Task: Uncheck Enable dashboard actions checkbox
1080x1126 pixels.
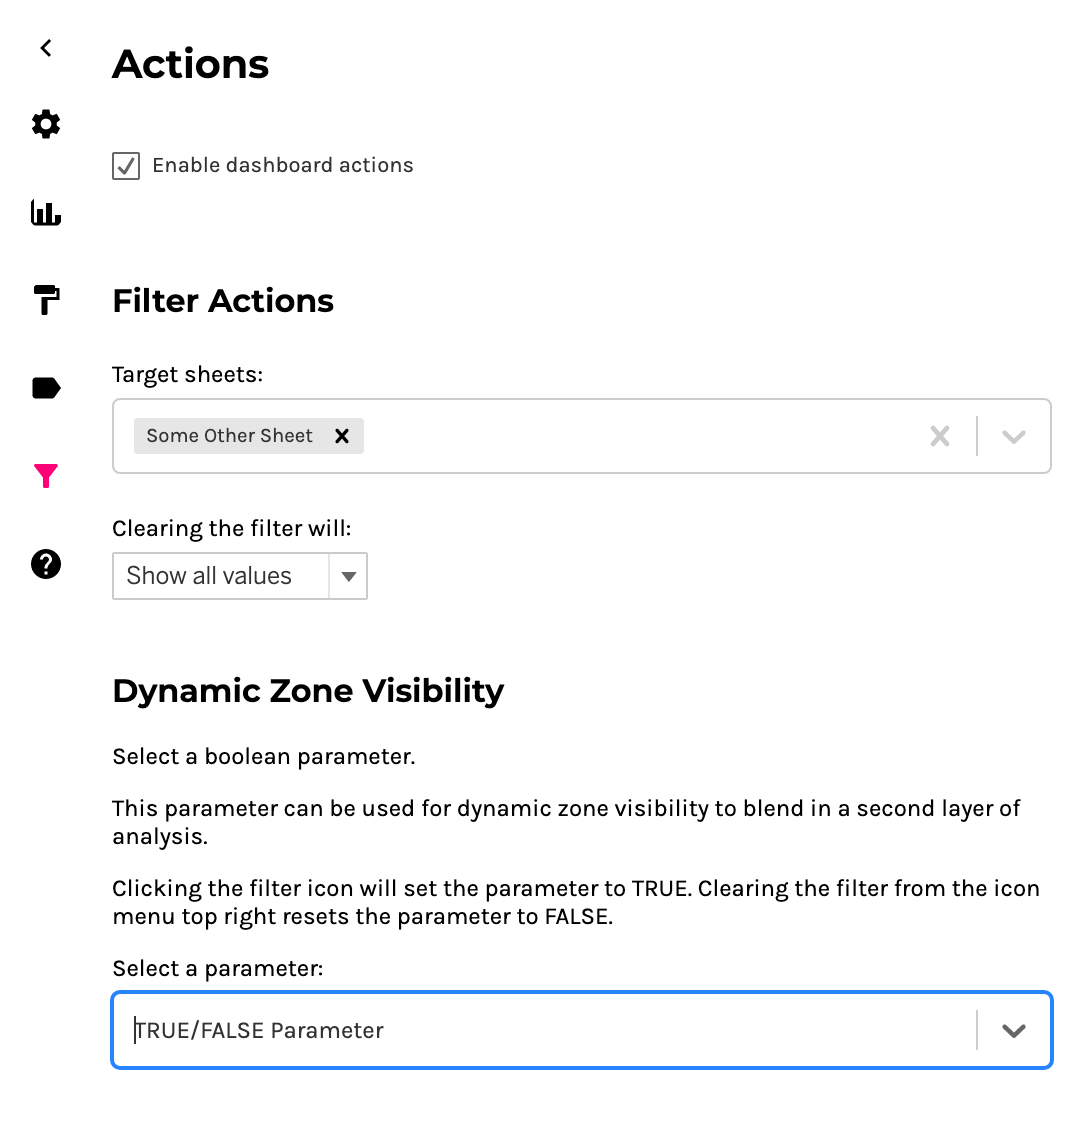Action: 126,166
